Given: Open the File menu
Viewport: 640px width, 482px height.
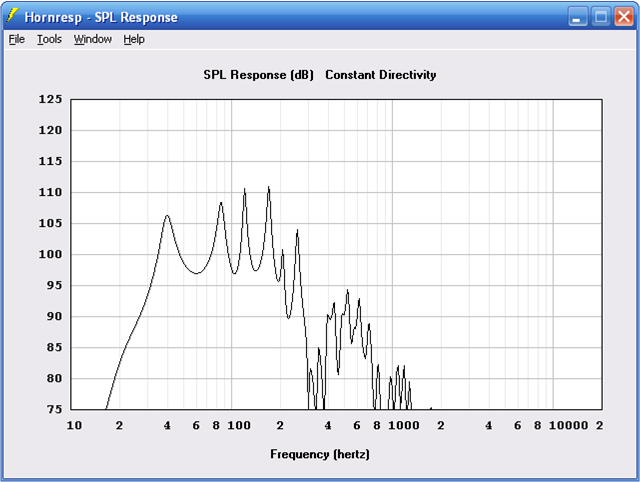Looking at the screenshot, I should pos(17,39).
